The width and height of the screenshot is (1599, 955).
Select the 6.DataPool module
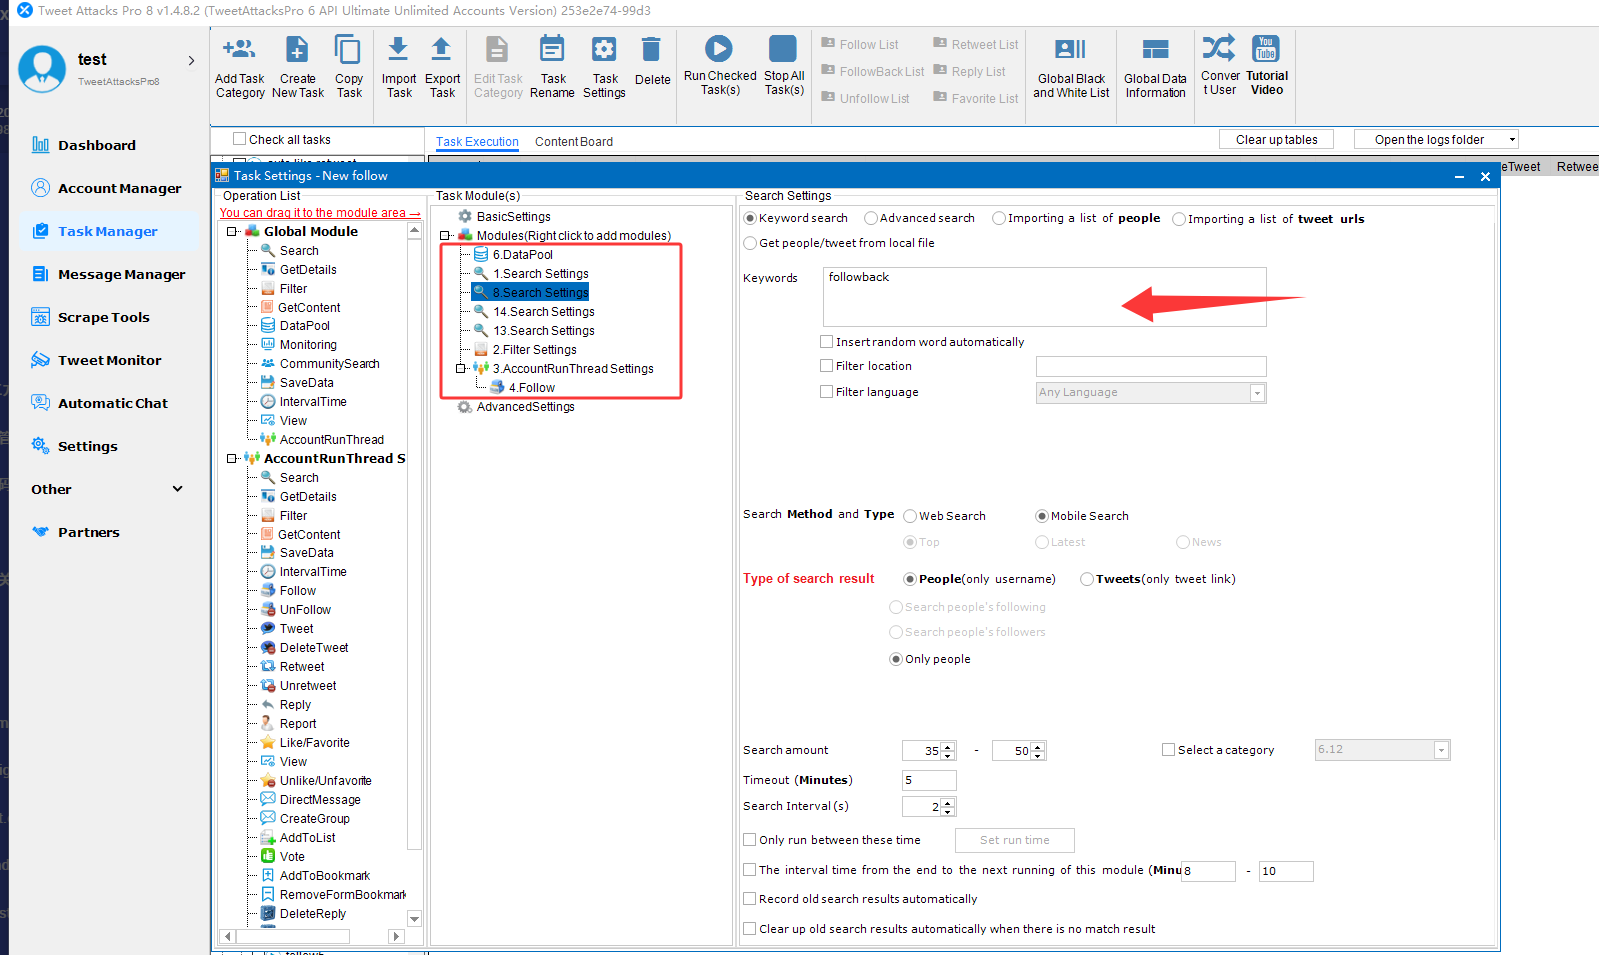click(522, 255)
